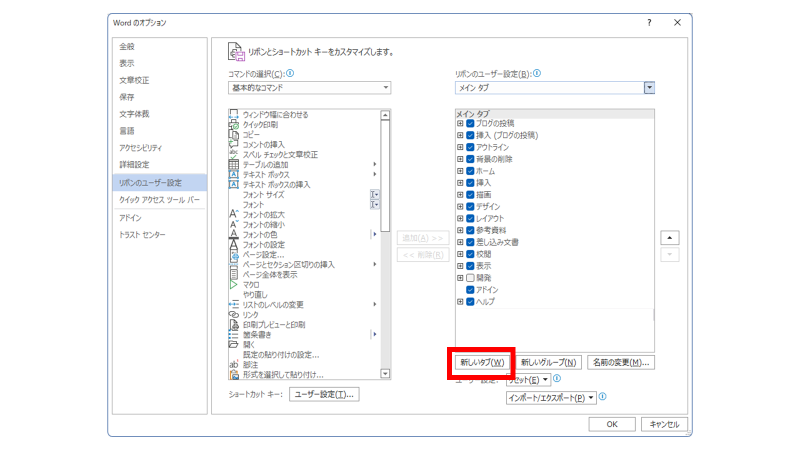The width and height of the screenshot is (800, 450).
Task: Select the フォントの拡大 icon command
Action: click(234, 214)
